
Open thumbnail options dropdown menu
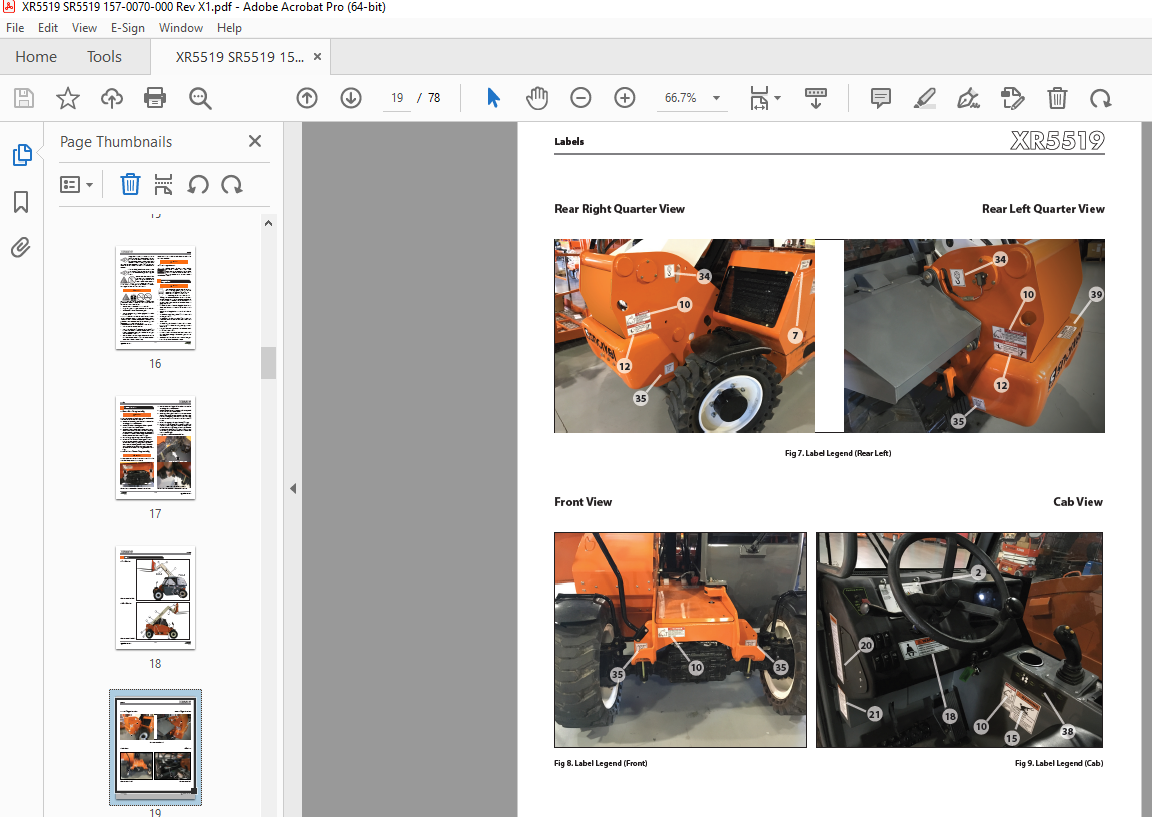[76, 184]
